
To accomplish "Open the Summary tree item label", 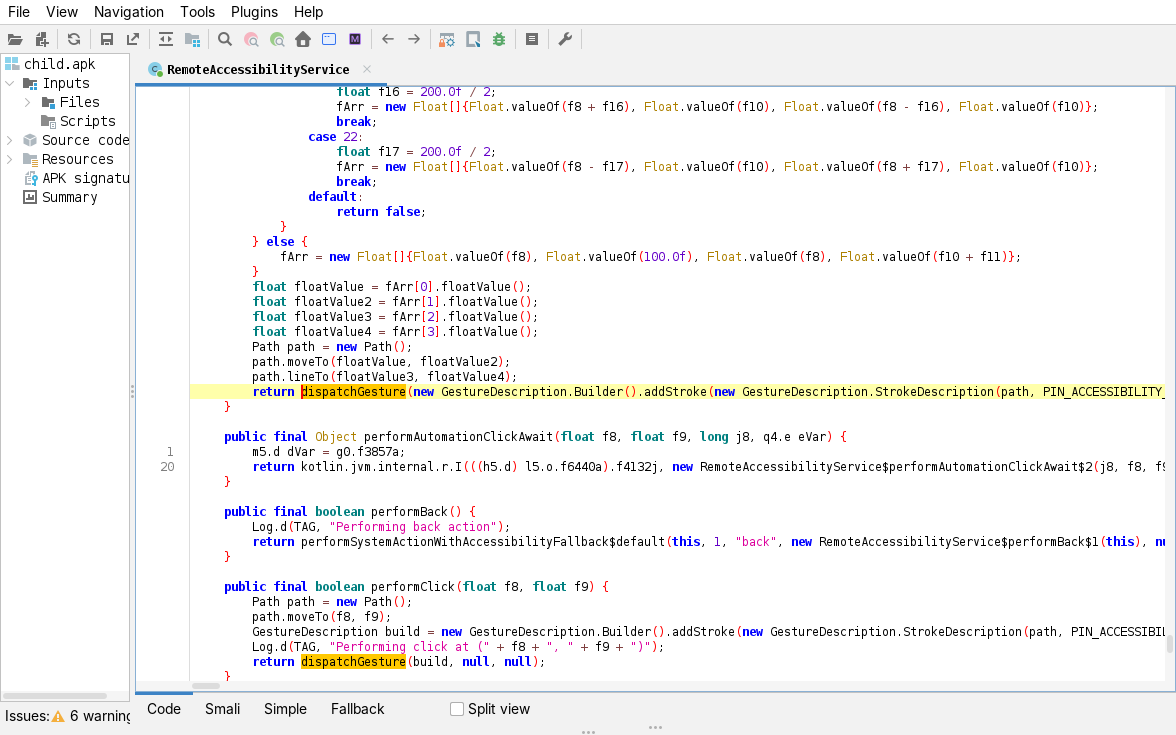I will pyautogui.click(x=70, y=197).
